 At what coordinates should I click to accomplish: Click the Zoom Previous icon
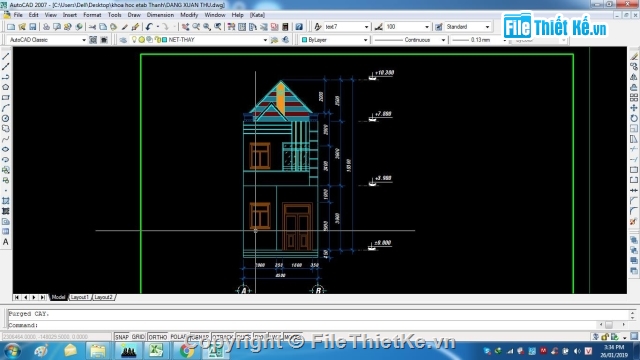pyautogui.click(x=218, y=27)
